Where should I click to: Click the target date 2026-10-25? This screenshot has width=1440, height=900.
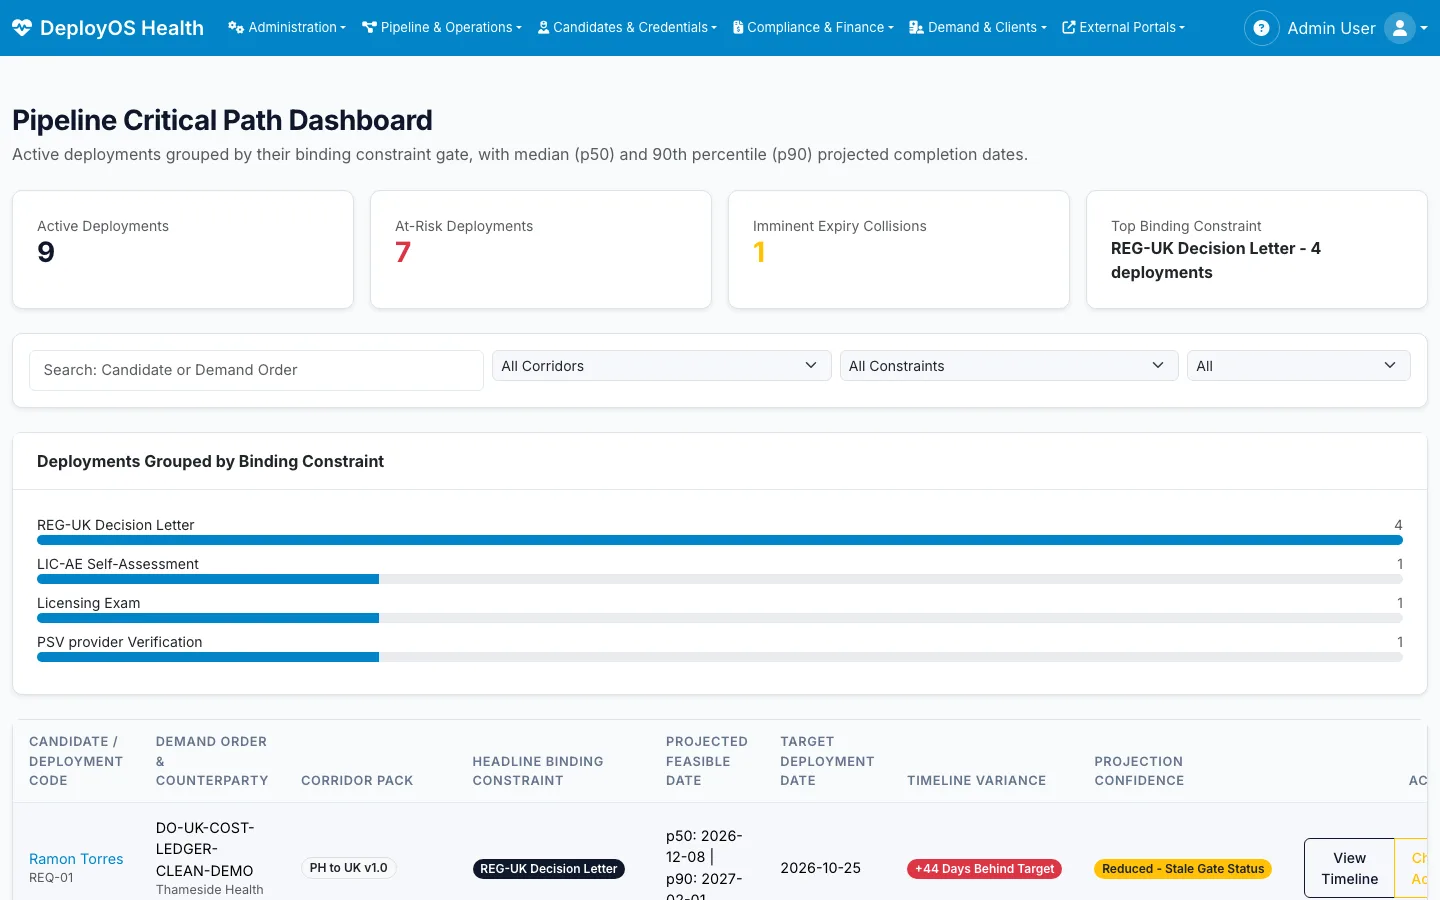(x=821, y=868)
